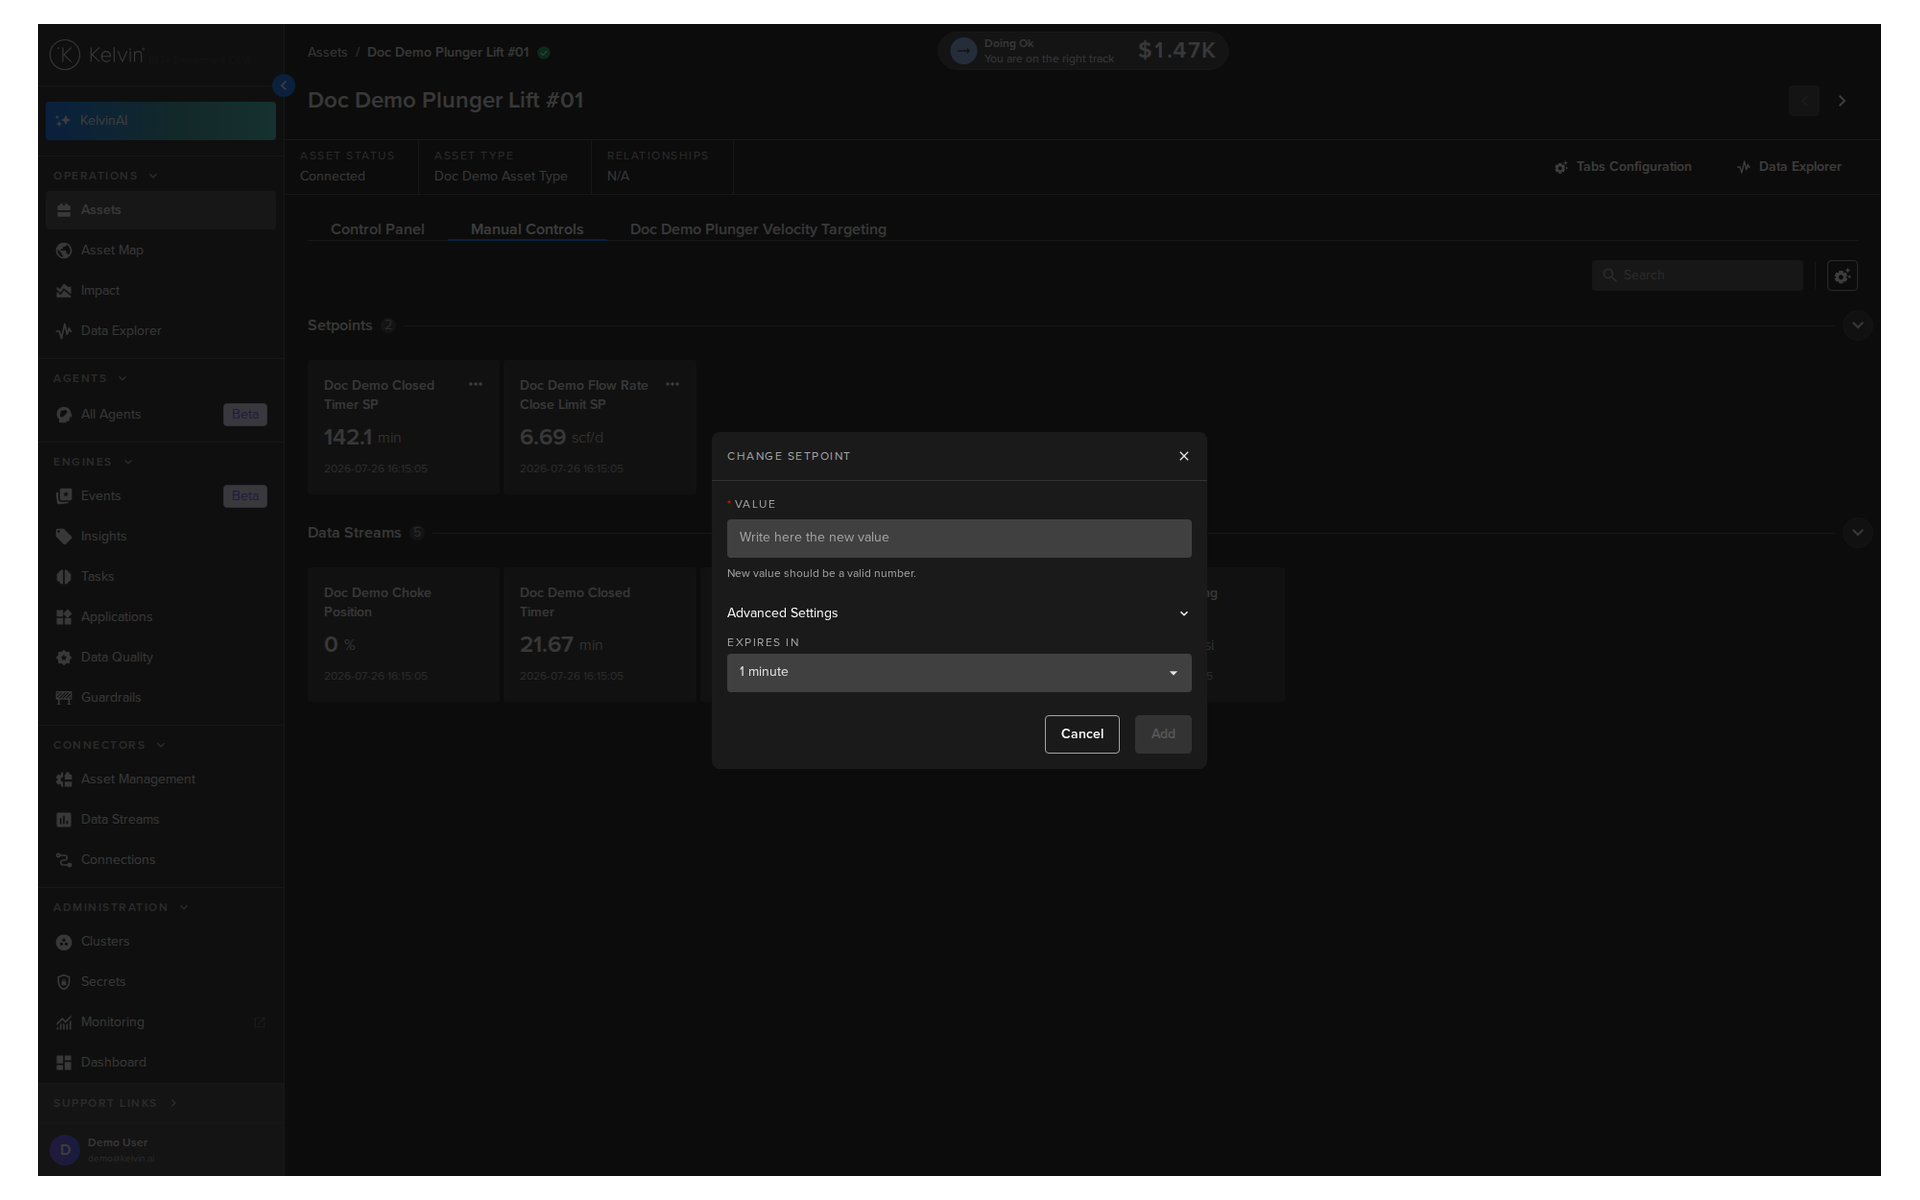Click the Add button in the dialog

pyautogui.click(x=1163, y=734)
